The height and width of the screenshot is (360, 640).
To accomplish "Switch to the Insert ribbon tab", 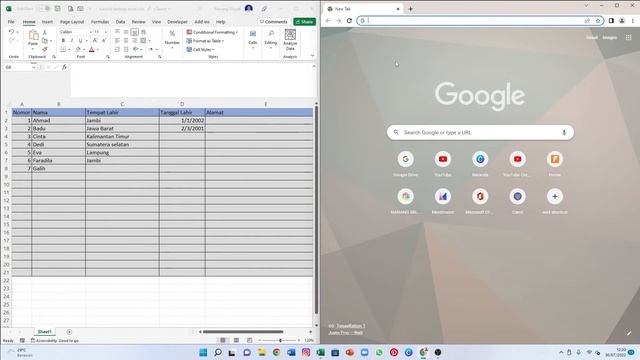I will coord(47,22).
